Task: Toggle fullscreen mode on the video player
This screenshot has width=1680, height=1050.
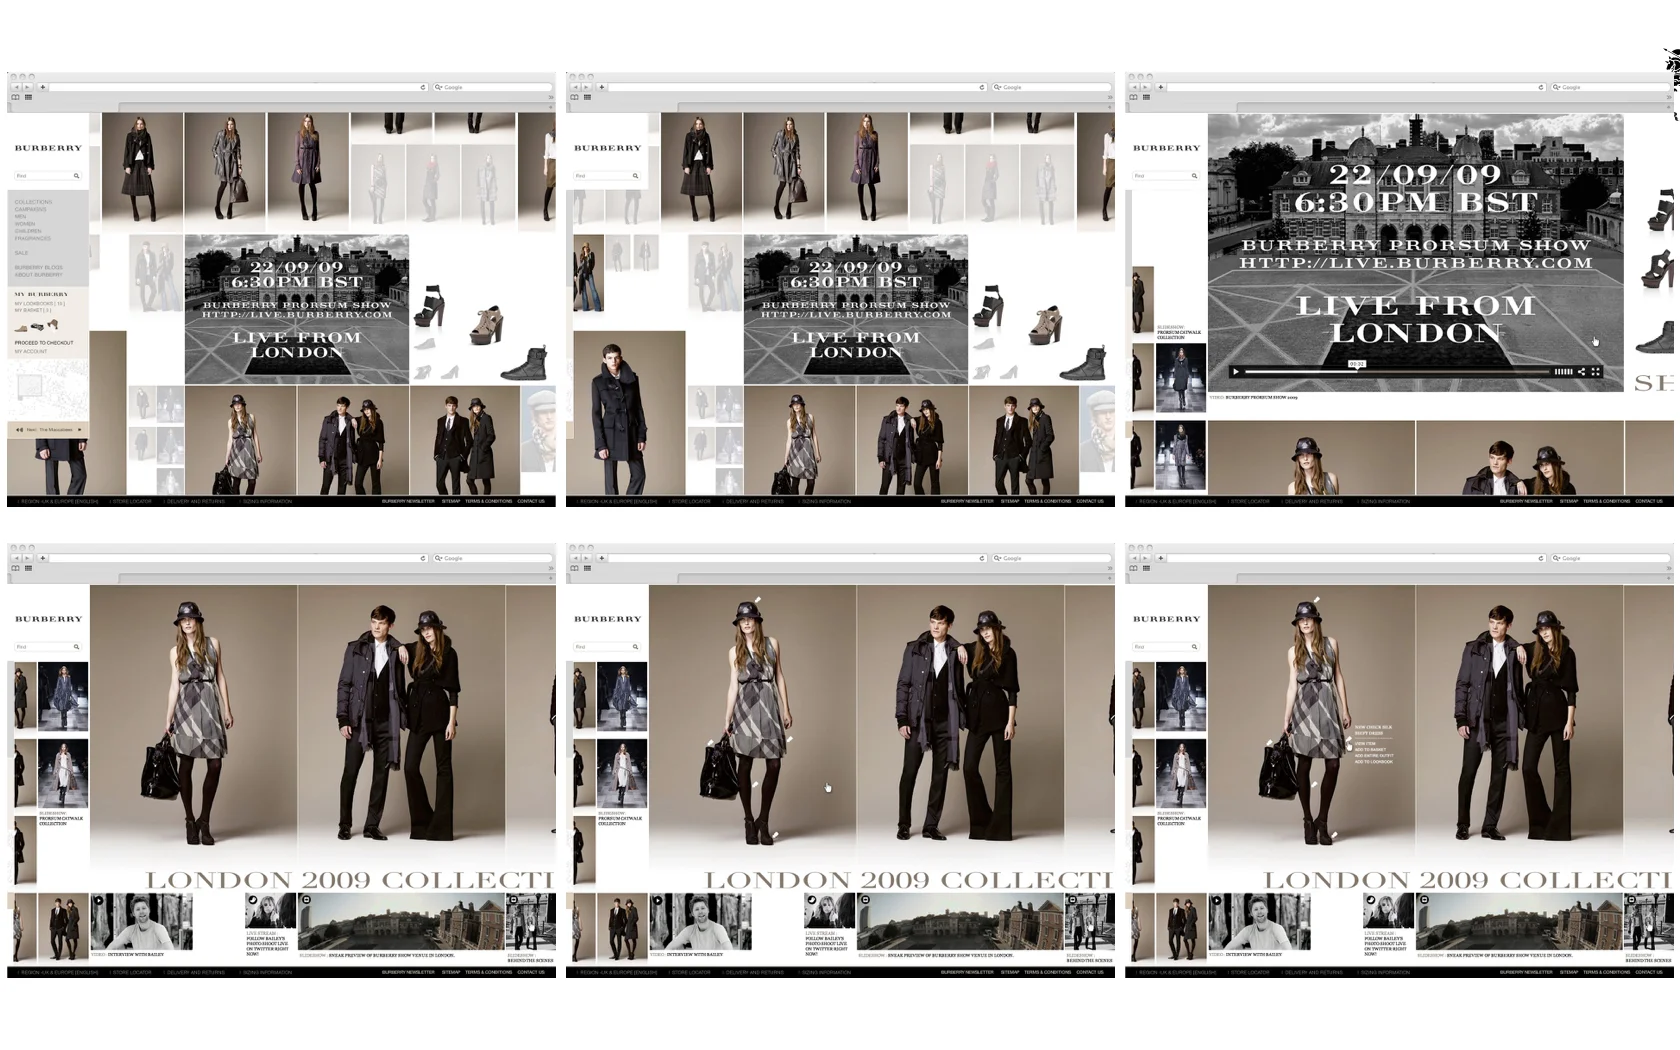Action: click(x=1596, y=372)
